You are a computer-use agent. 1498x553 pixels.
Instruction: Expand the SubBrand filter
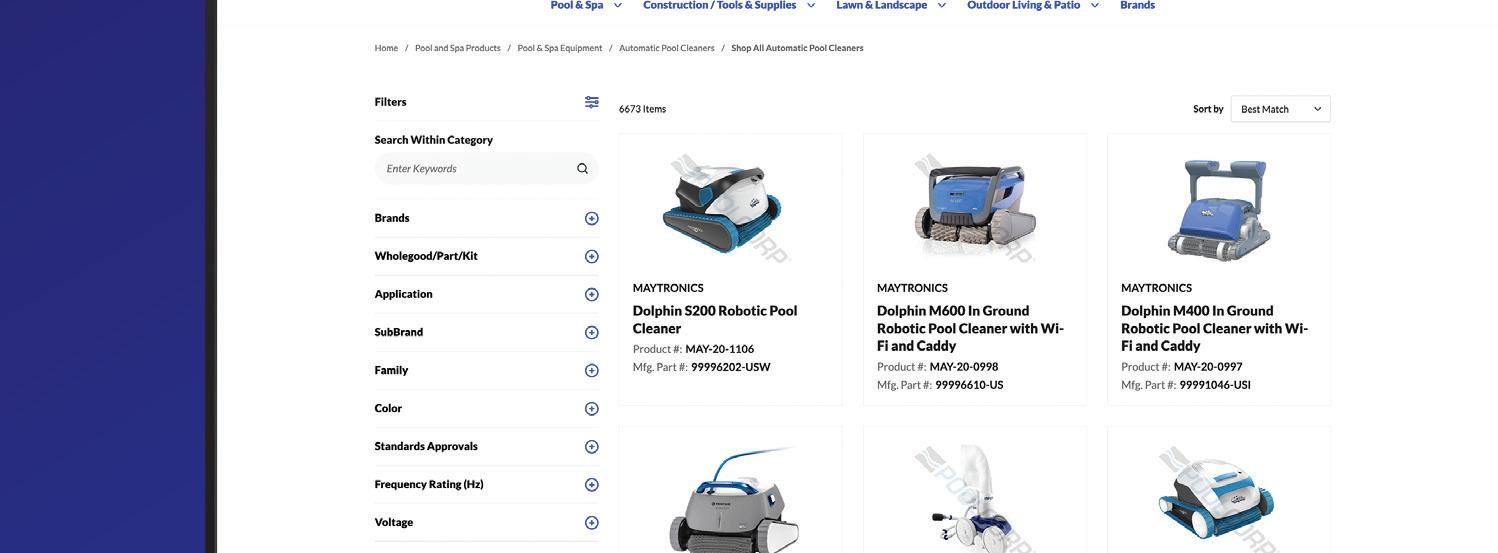coord(592,333)
